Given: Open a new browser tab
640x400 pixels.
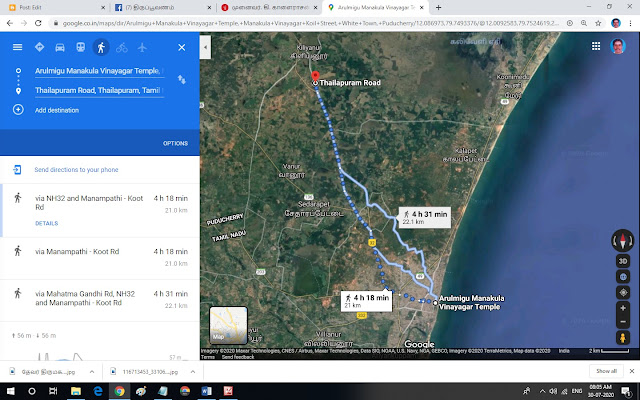Looking at the screenshot, I should [438, 7].
